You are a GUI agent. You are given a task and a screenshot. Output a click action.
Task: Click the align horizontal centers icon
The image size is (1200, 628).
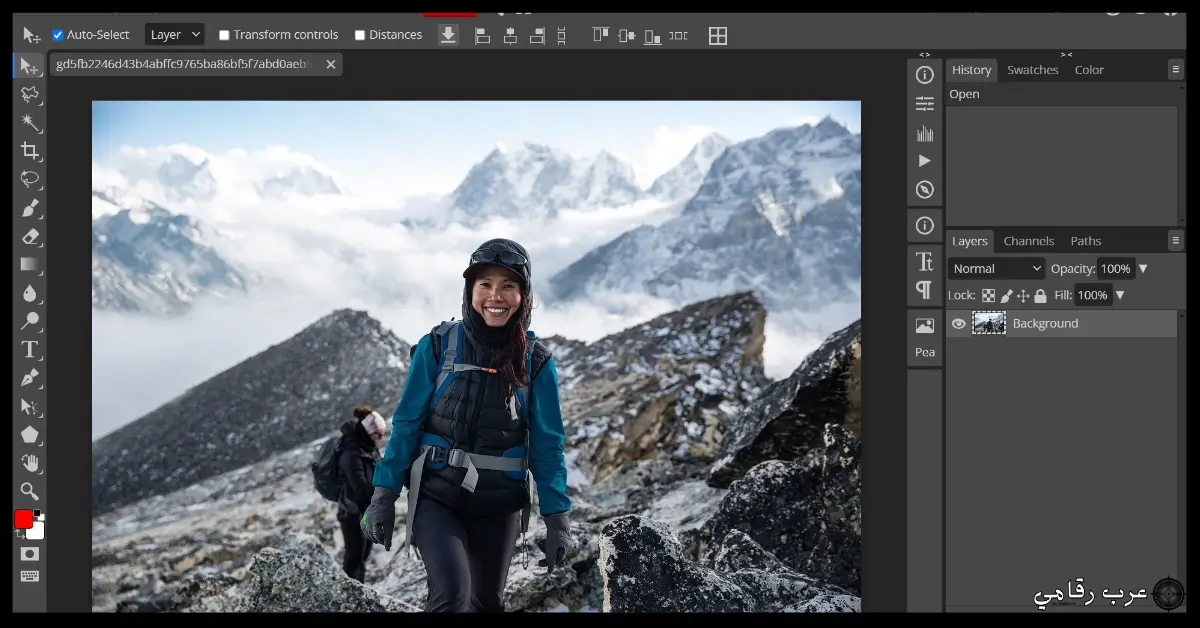(510, 35)
